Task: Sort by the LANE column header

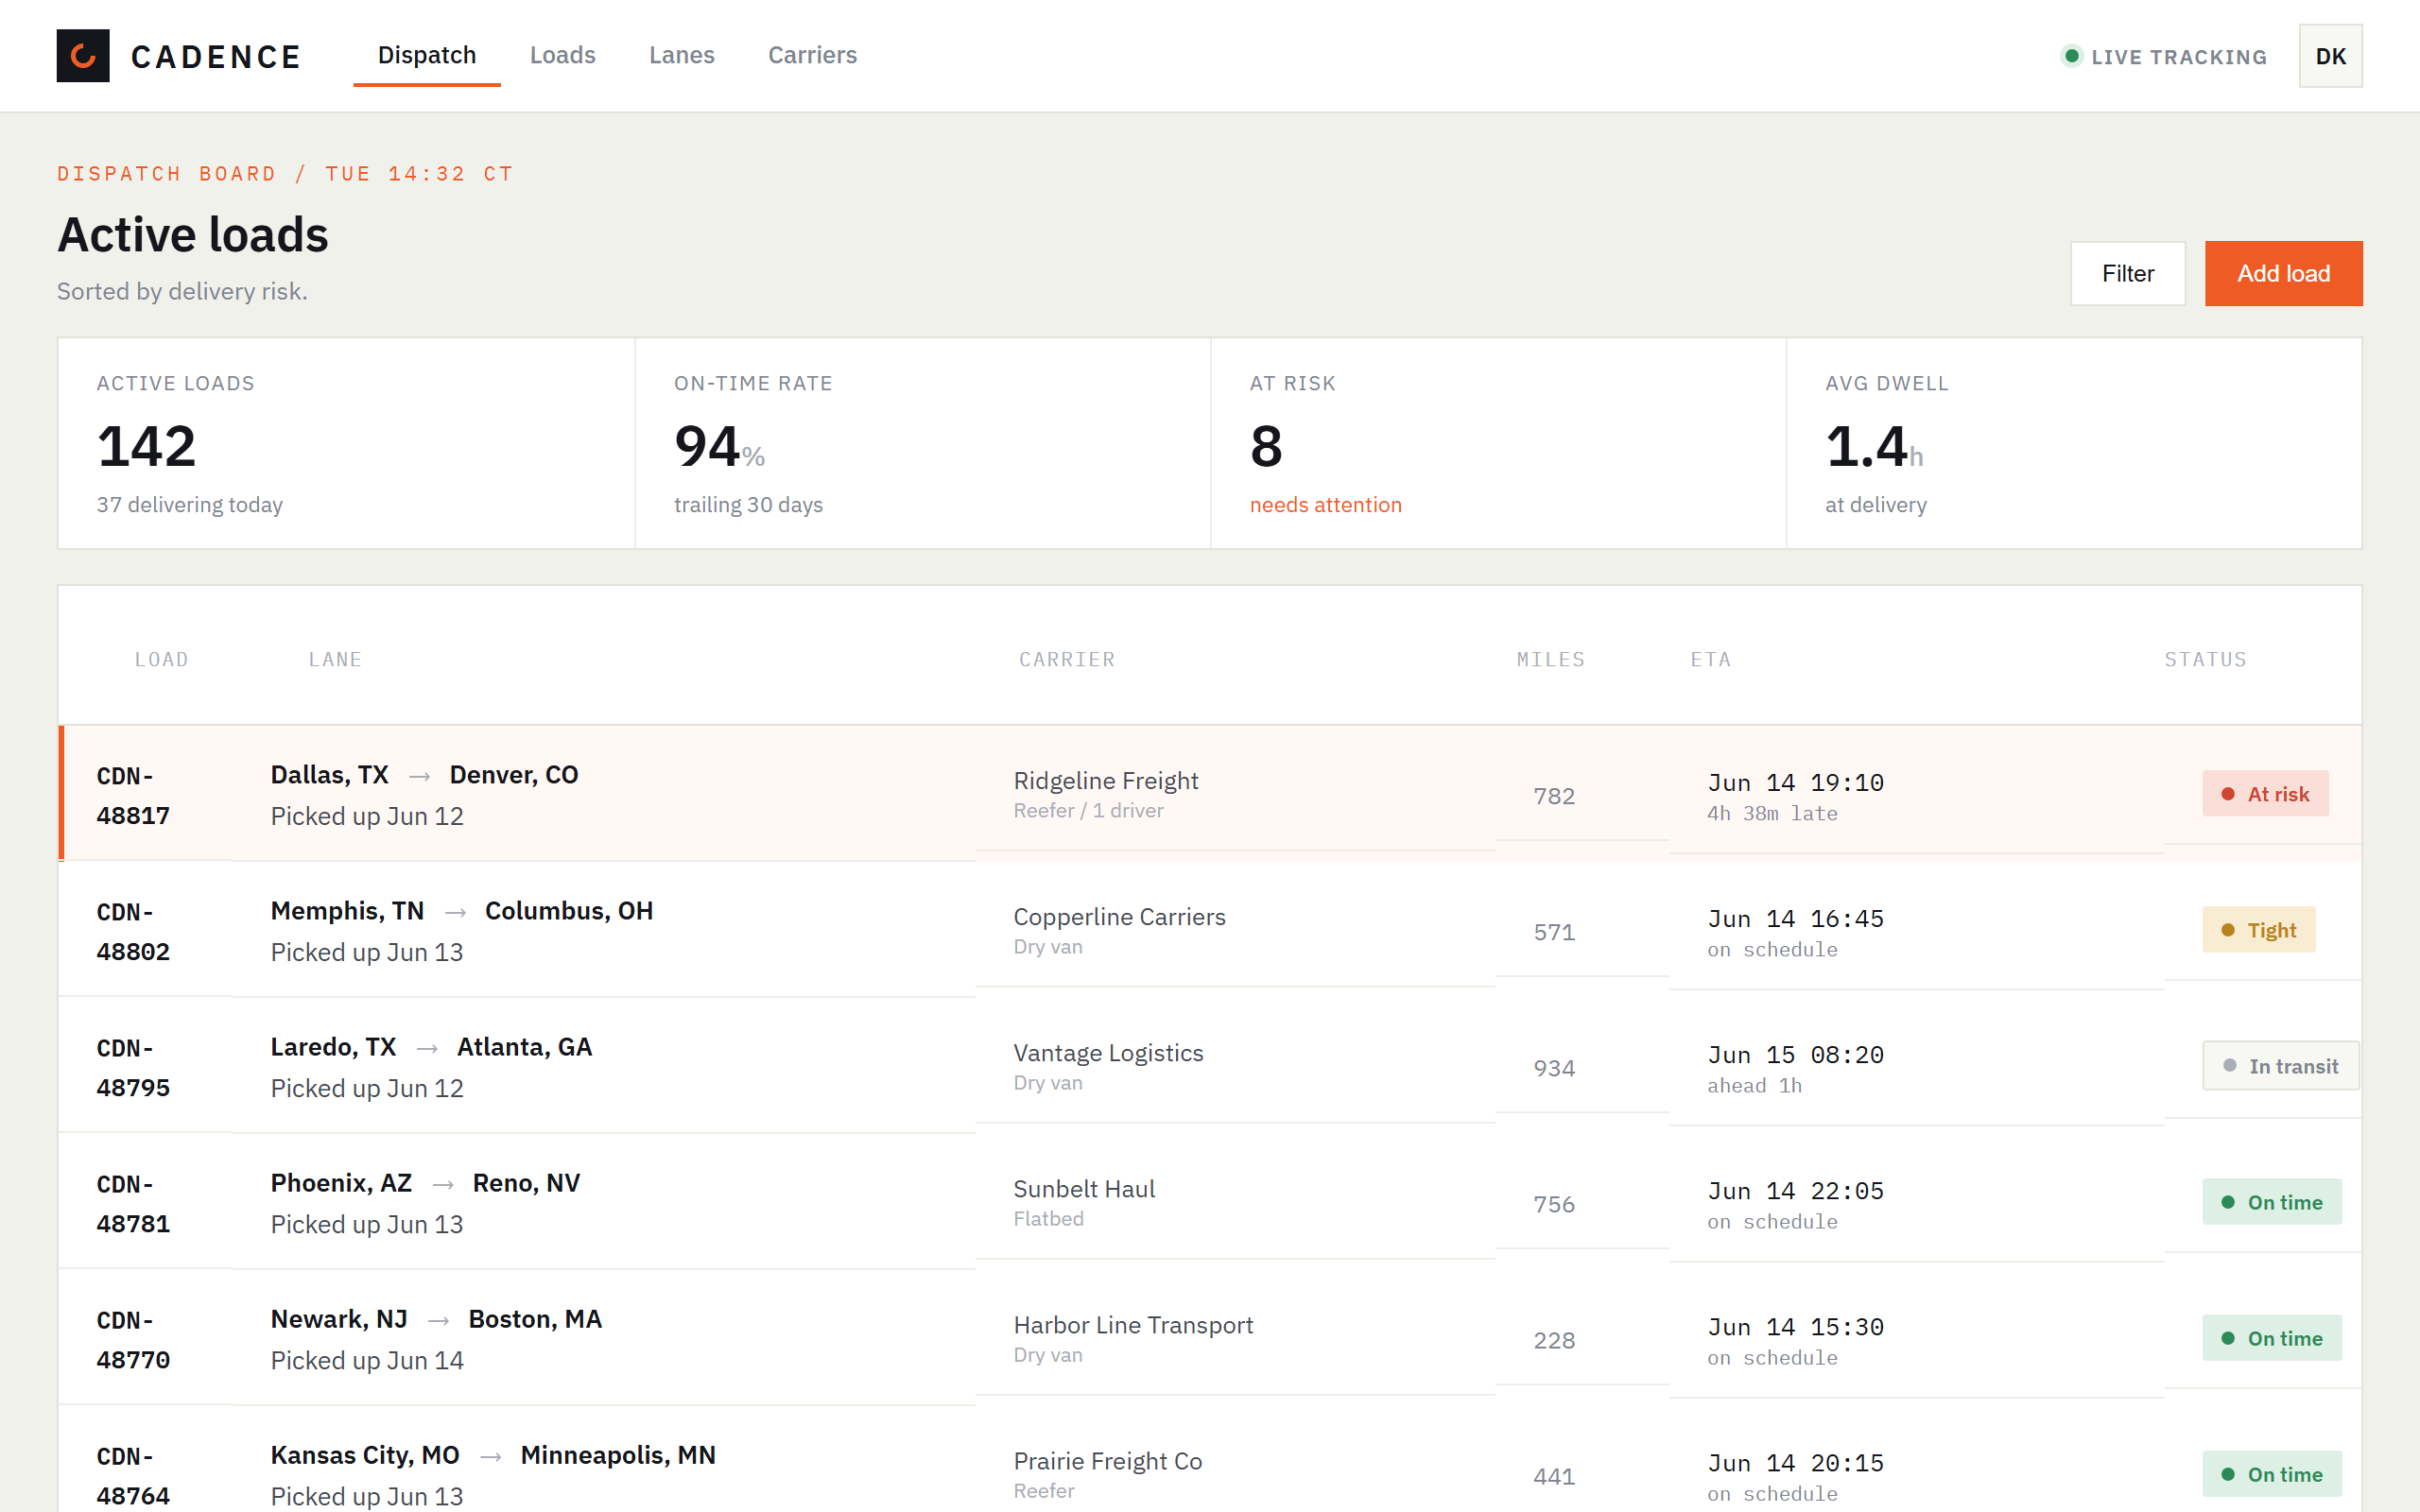Action: [x=335, y=659]
